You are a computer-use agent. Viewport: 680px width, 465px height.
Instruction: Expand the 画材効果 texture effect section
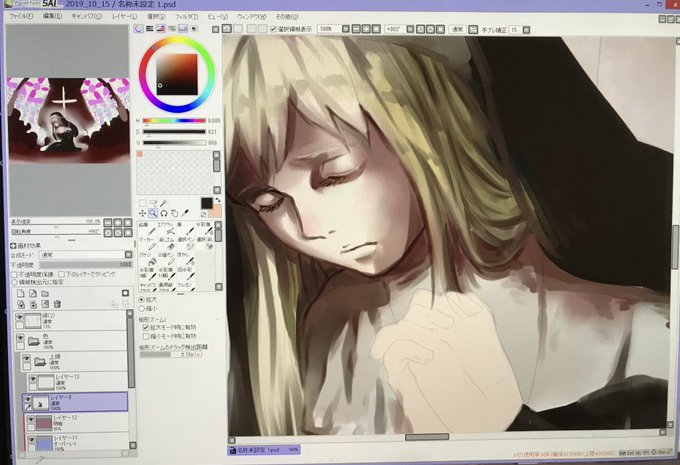[13, 246]
